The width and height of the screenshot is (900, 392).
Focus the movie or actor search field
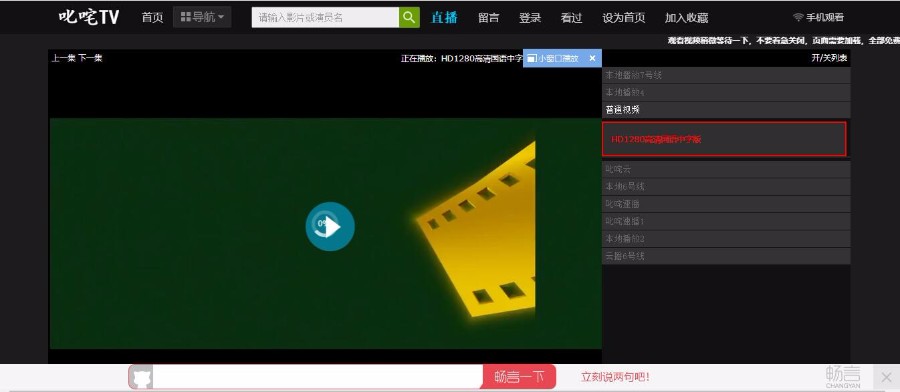tap(325, 17)
